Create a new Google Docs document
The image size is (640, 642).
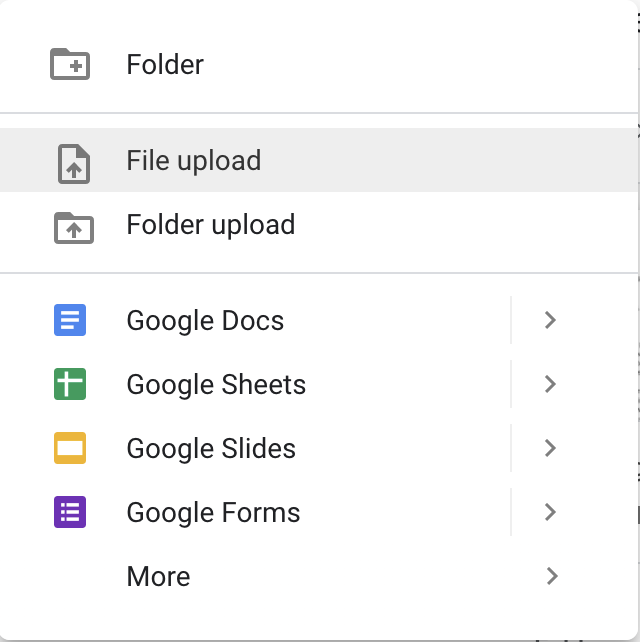pyautogui.click(x=255, y=320)
